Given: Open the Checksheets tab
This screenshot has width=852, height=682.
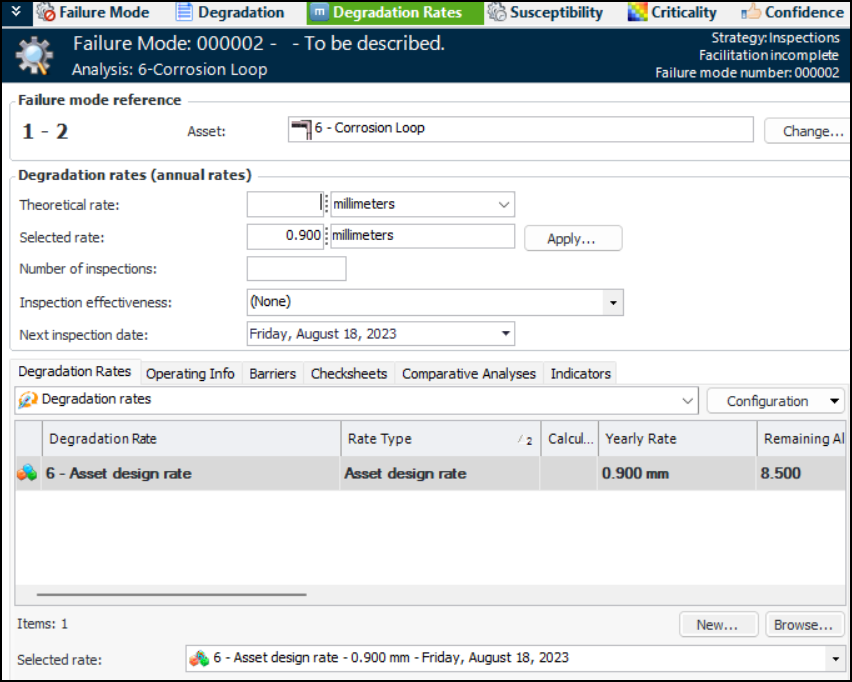Looking at the screenshot, I should 348,373.
